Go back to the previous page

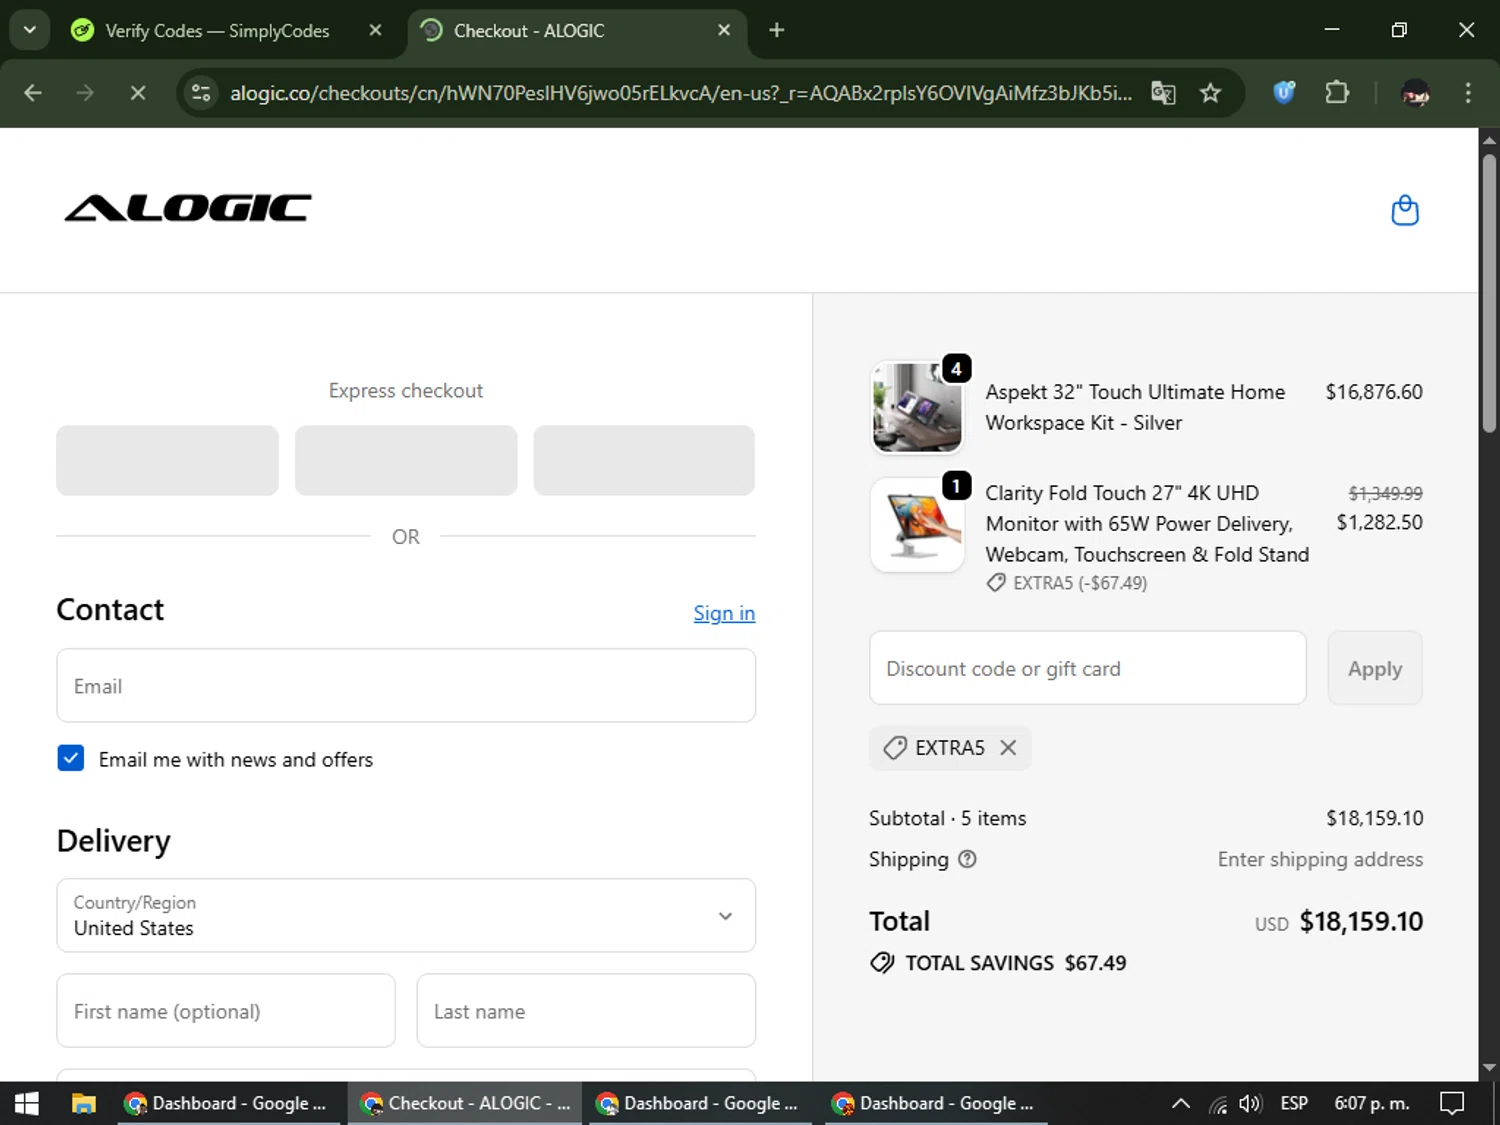pyautogui.click(x=33, y=93)
